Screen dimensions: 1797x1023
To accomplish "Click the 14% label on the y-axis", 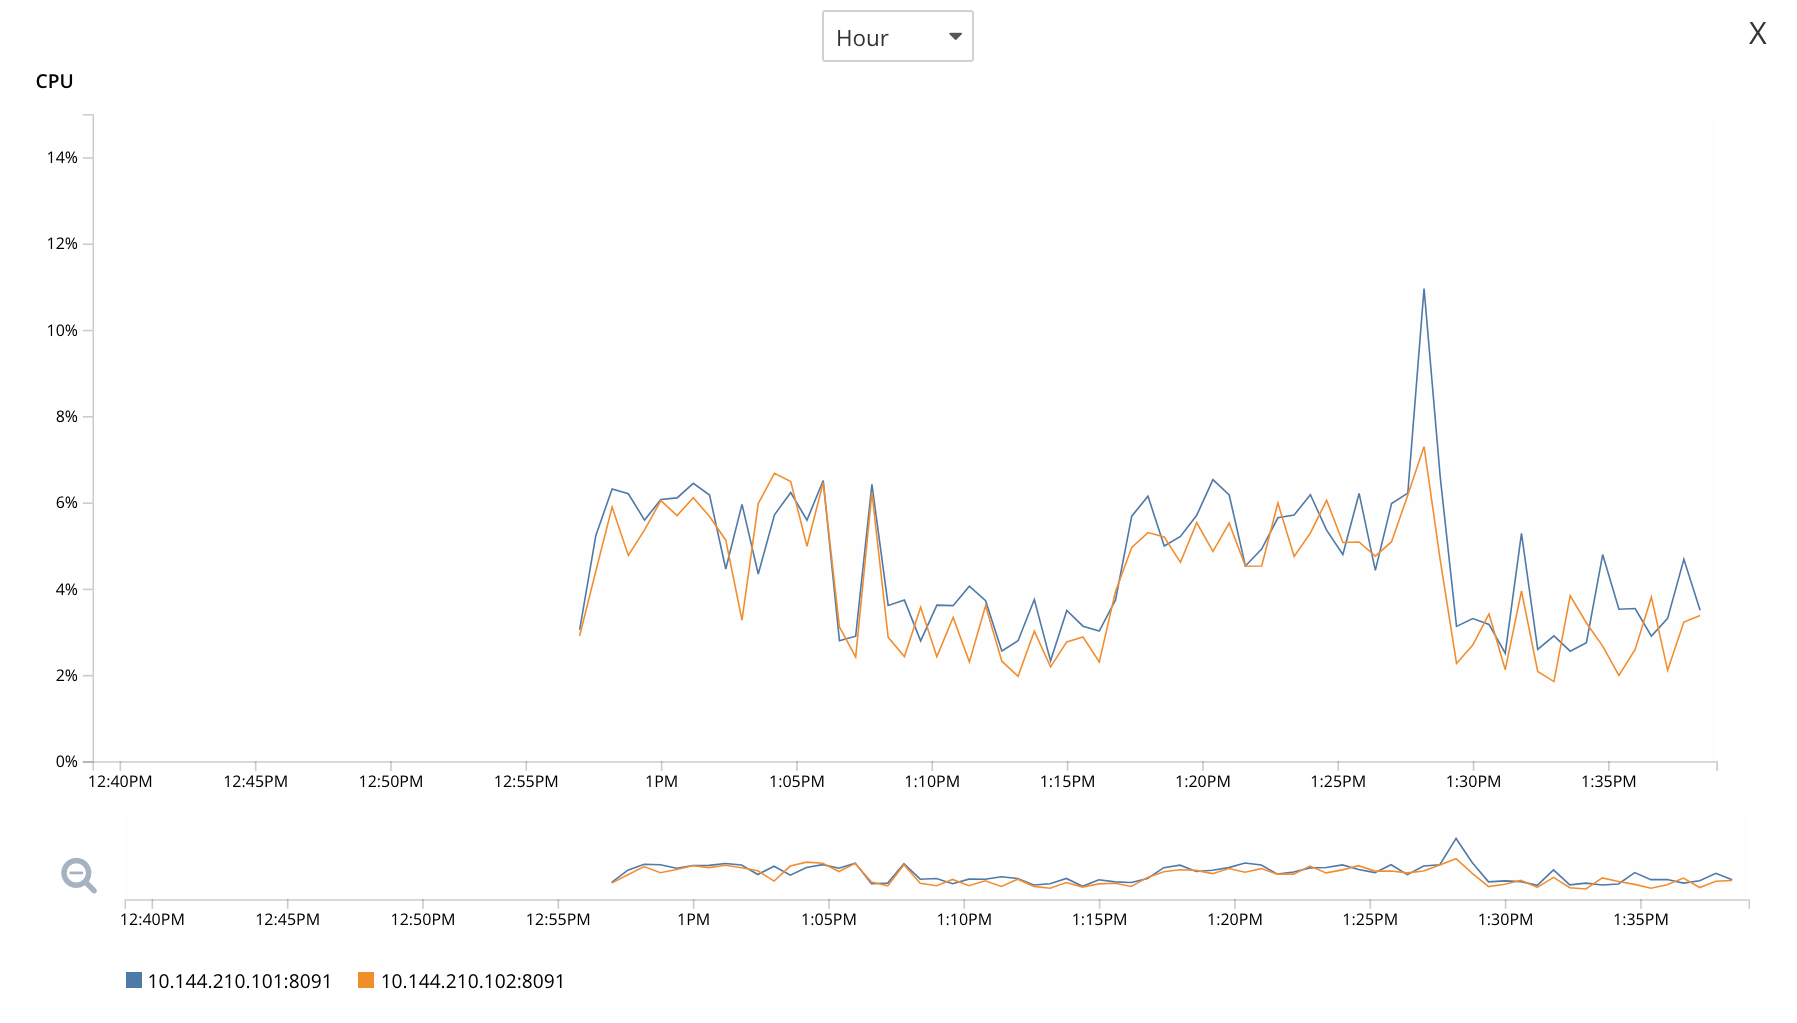I will pyautogui.click(x=62, y=158).
